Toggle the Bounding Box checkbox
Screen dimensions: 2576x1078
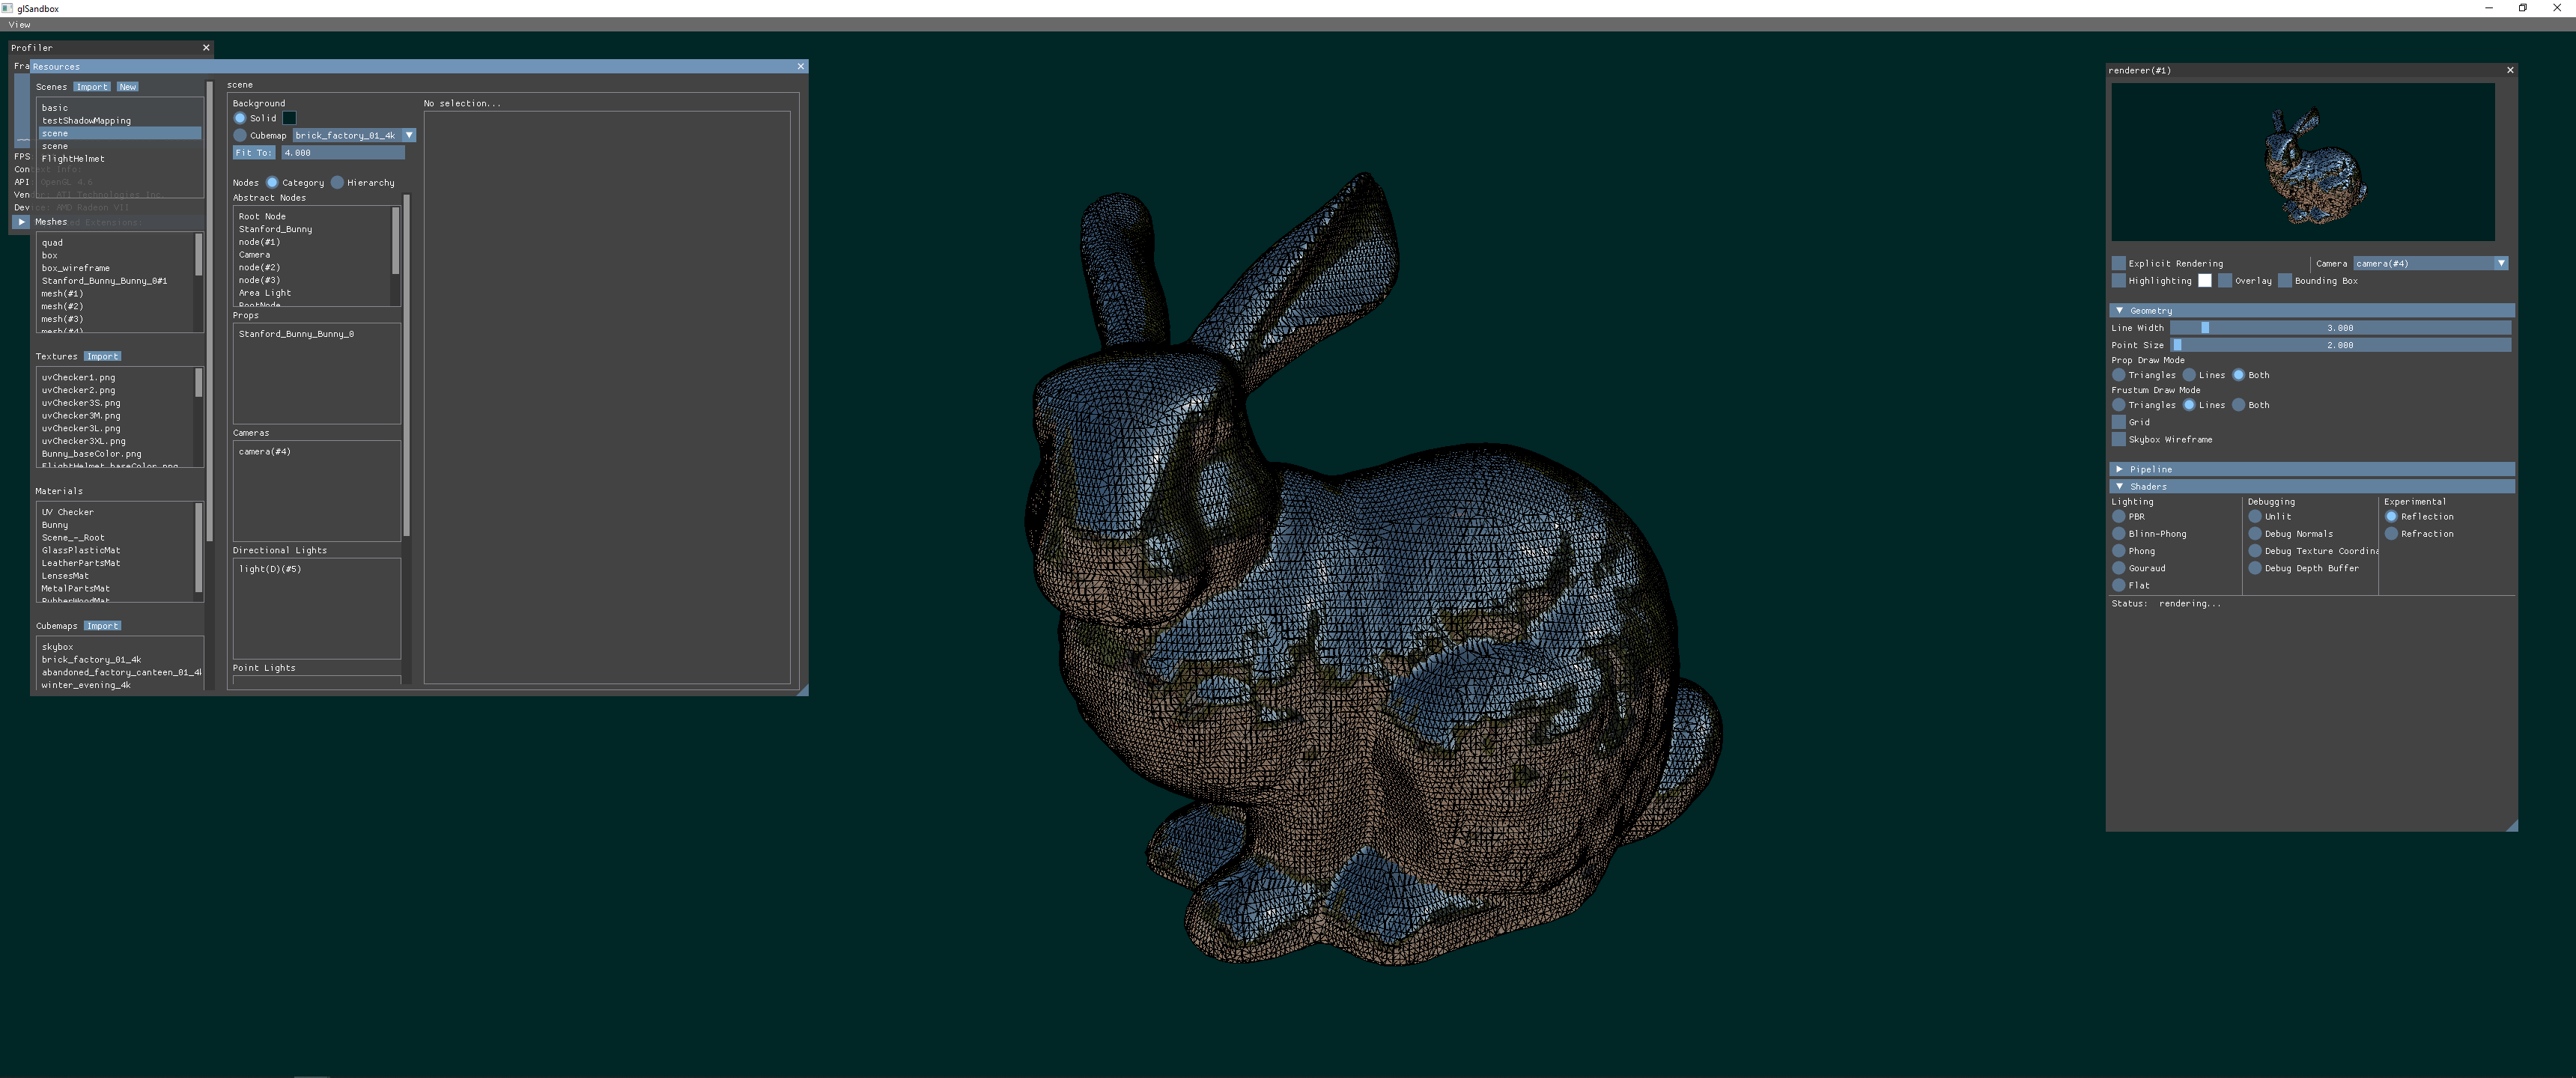(2284, 280)
